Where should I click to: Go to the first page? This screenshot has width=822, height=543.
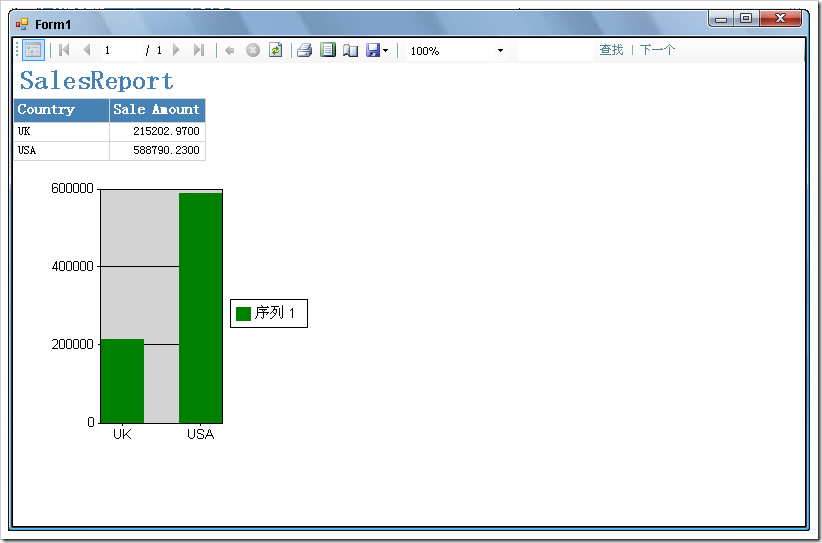tap(64, 50)
